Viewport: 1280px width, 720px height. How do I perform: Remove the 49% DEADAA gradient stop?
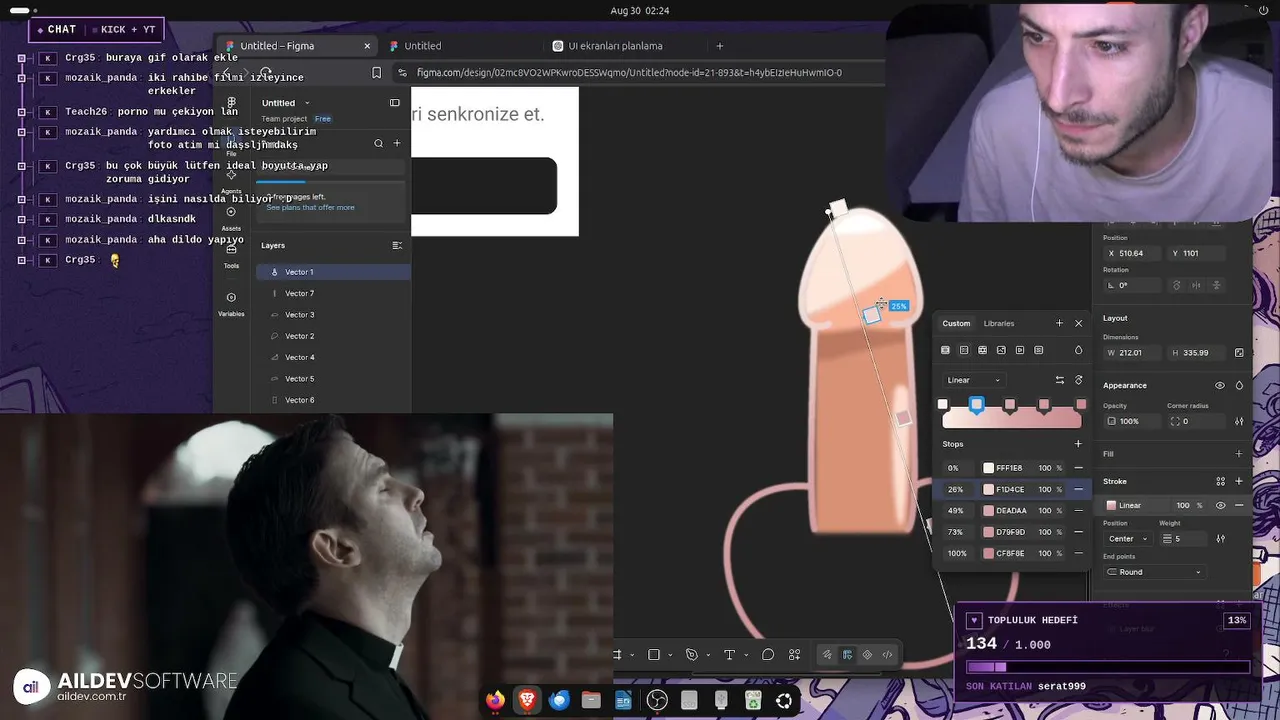[x=1078, y=511]
